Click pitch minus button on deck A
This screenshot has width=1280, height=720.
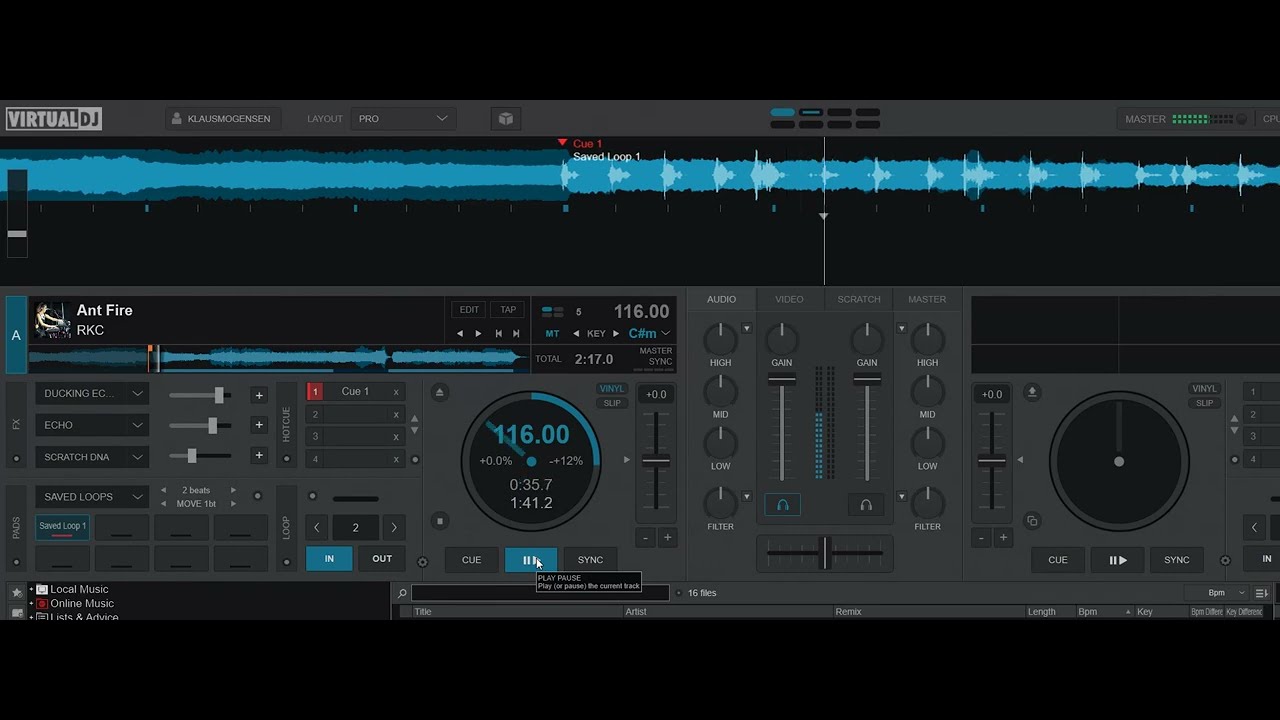click(x=646, y=538)
